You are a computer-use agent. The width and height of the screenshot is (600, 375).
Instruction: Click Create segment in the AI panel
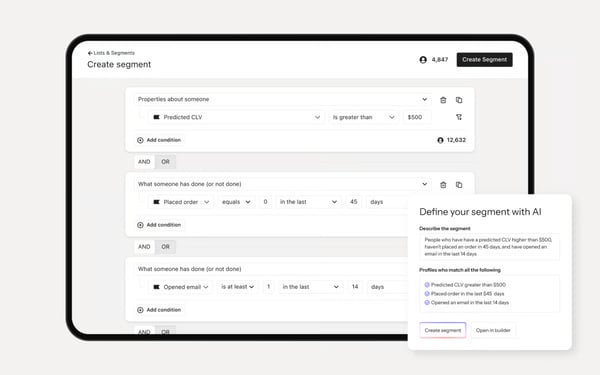click(443, 330)
